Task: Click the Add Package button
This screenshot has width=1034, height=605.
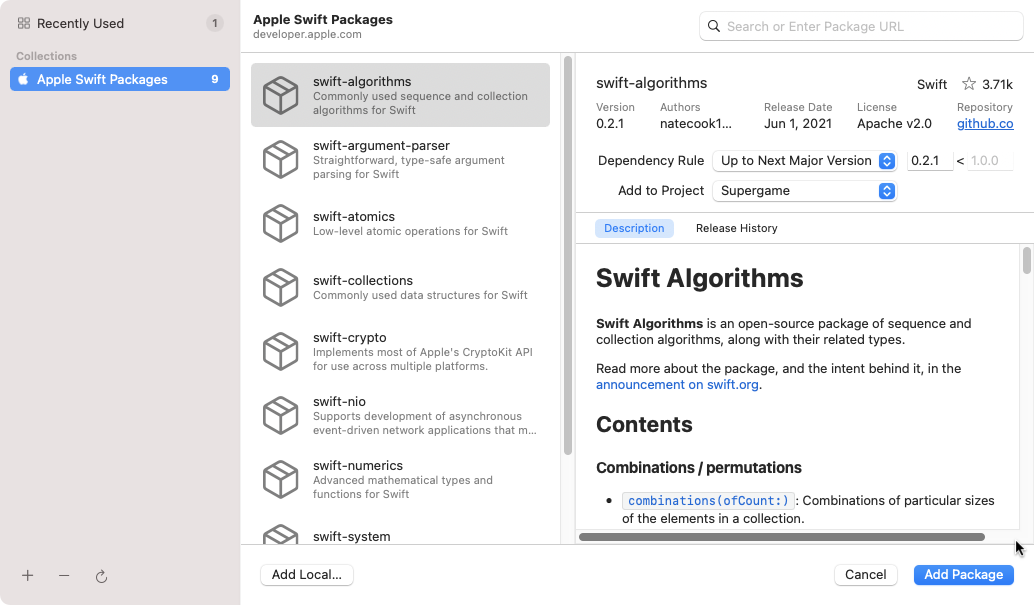Action: click(x=963, y=574)
